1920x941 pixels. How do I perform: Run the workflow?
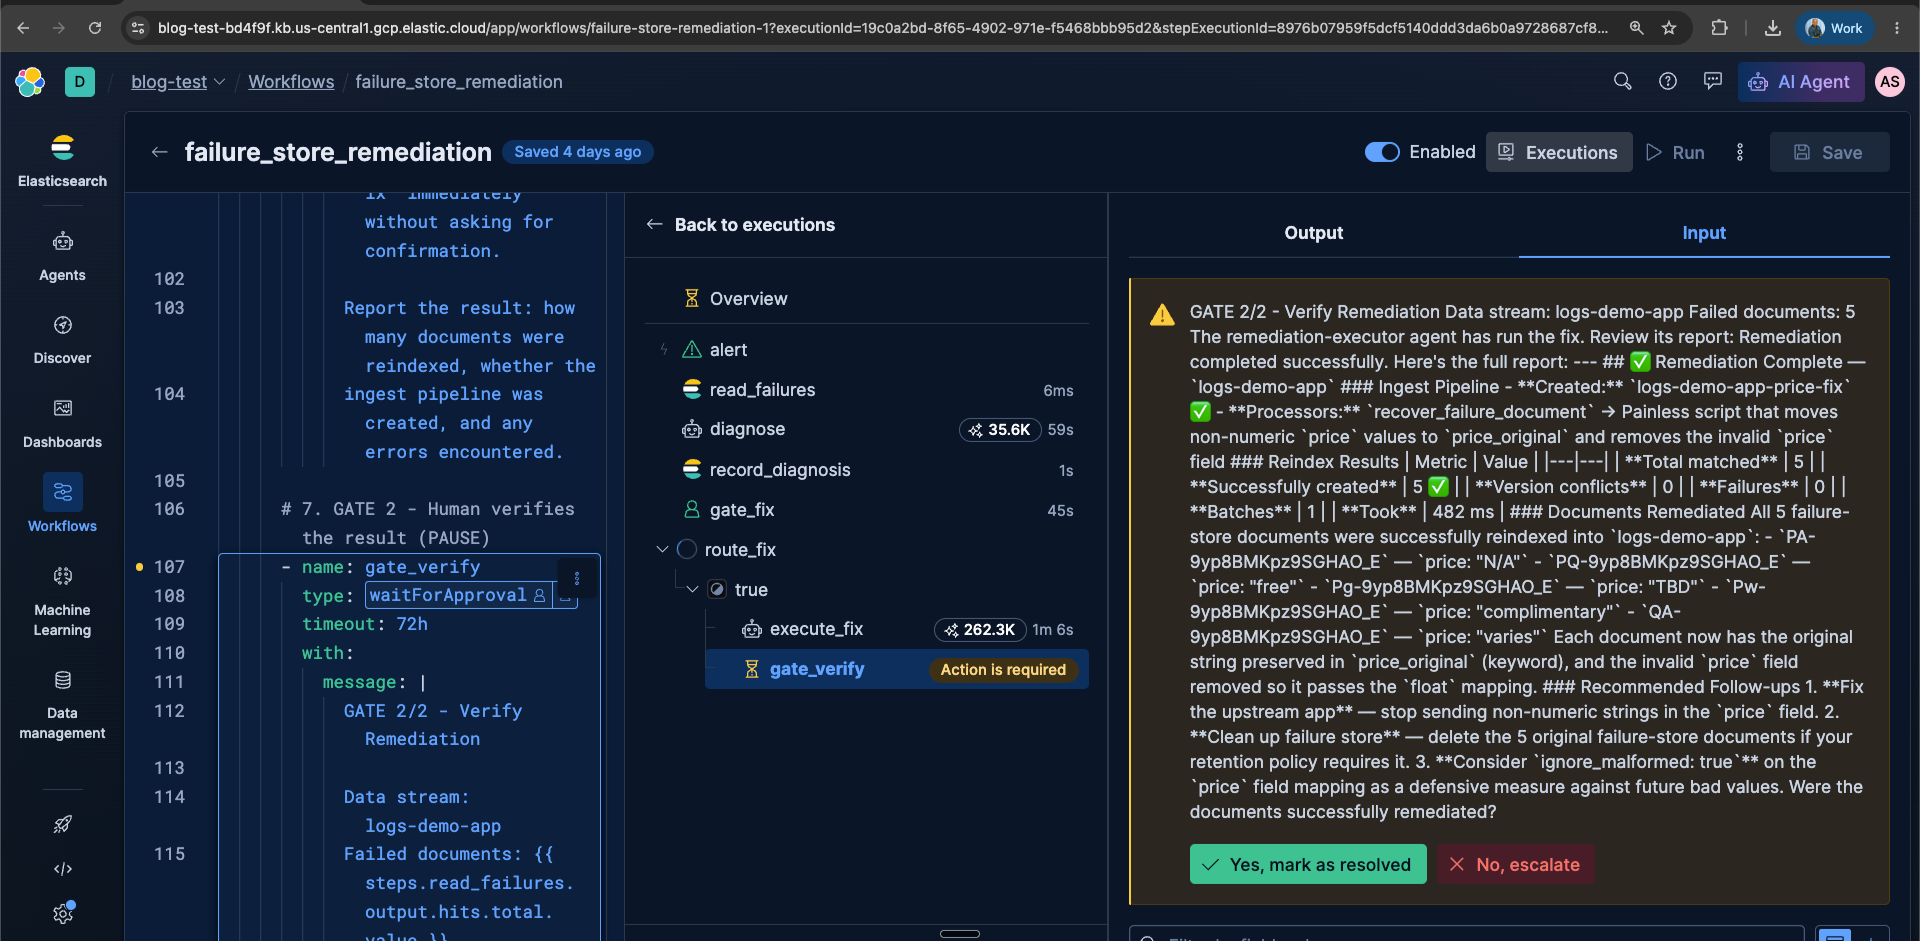(1675, 152)
